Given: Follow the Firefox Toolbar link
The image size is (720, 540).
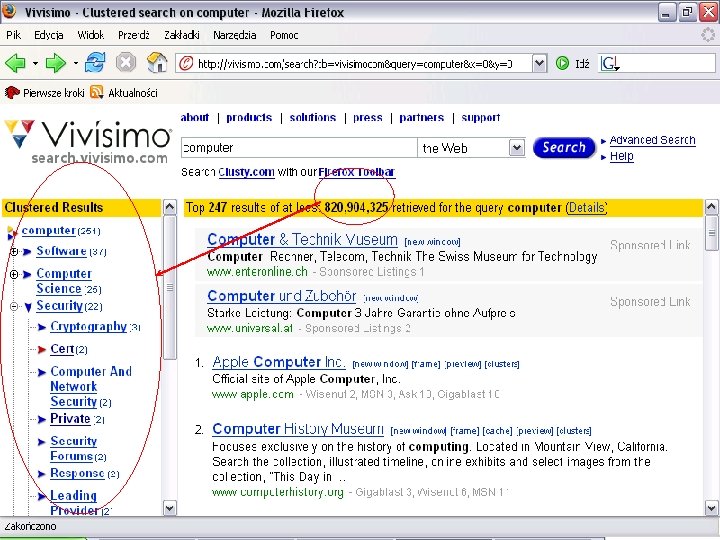Looking at the screenshot, I should tap(357, 172).
